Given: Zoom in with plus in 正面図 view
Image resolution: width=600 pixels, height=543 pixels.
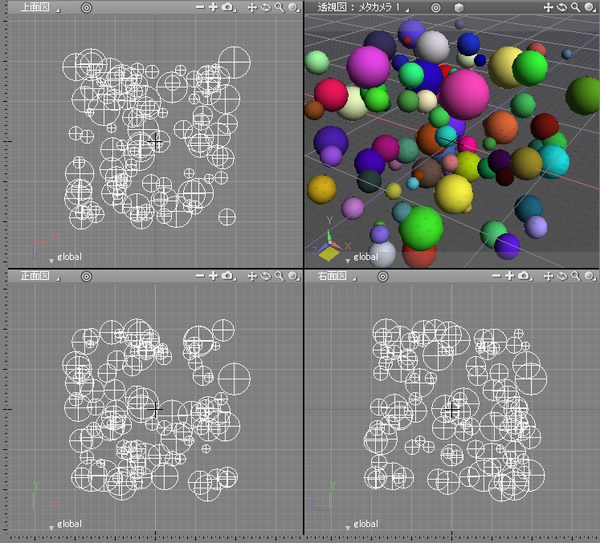Looking at the screenshot, I should click(x=213, y=276).
